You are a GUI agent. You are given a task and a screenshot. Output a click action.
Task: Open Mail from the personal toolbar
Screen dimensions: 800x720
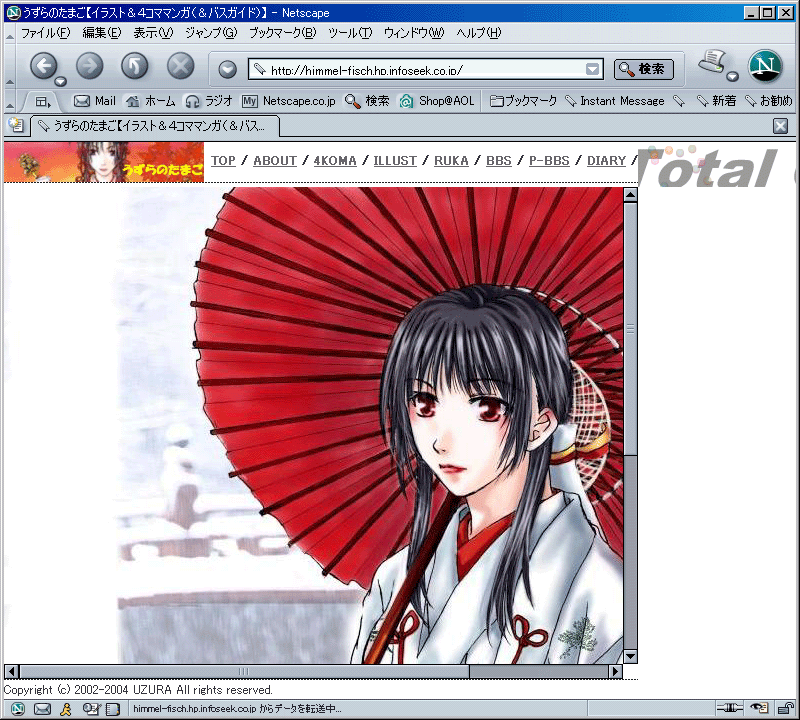coord(95,101)
